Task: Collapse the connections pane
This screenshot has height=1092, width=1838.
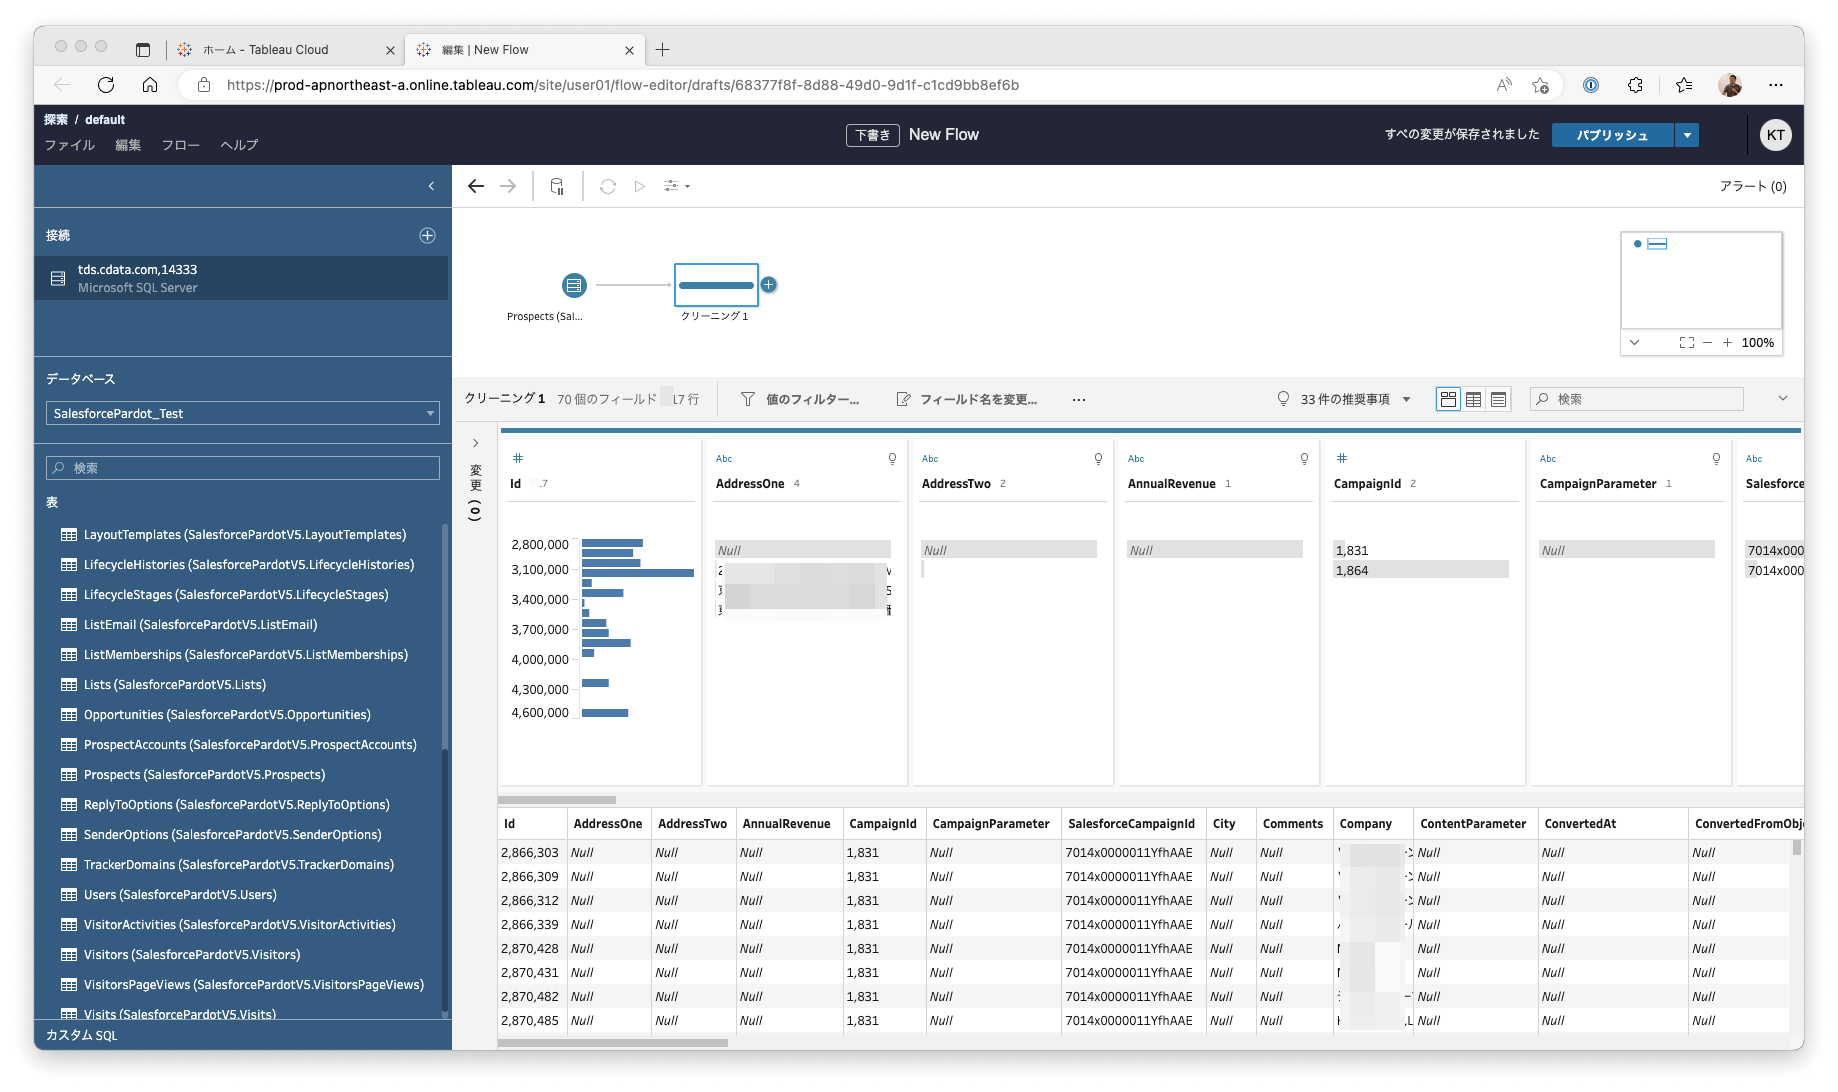Action: click(x=431, y=186)
